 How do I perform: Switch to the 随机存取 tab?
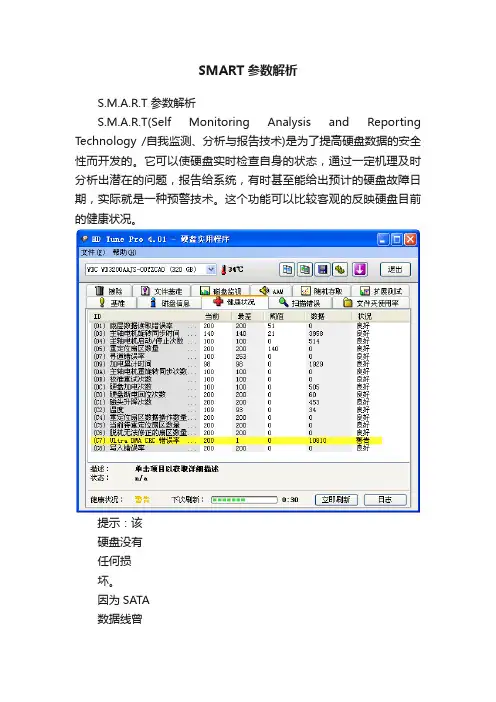(321, 291)
